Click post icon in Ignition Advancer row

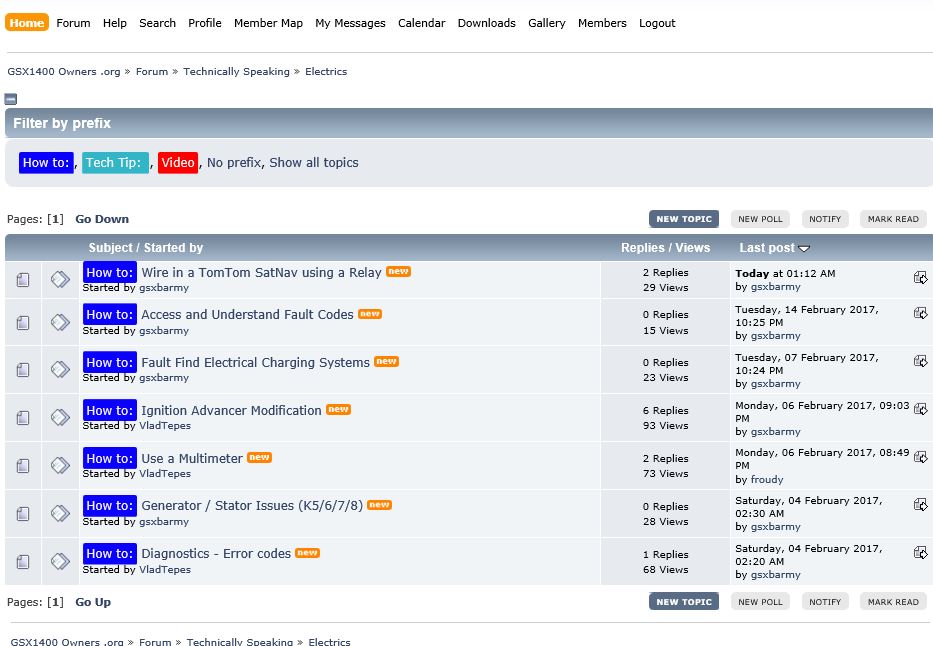pyautogui.click(x=60, y=417)
